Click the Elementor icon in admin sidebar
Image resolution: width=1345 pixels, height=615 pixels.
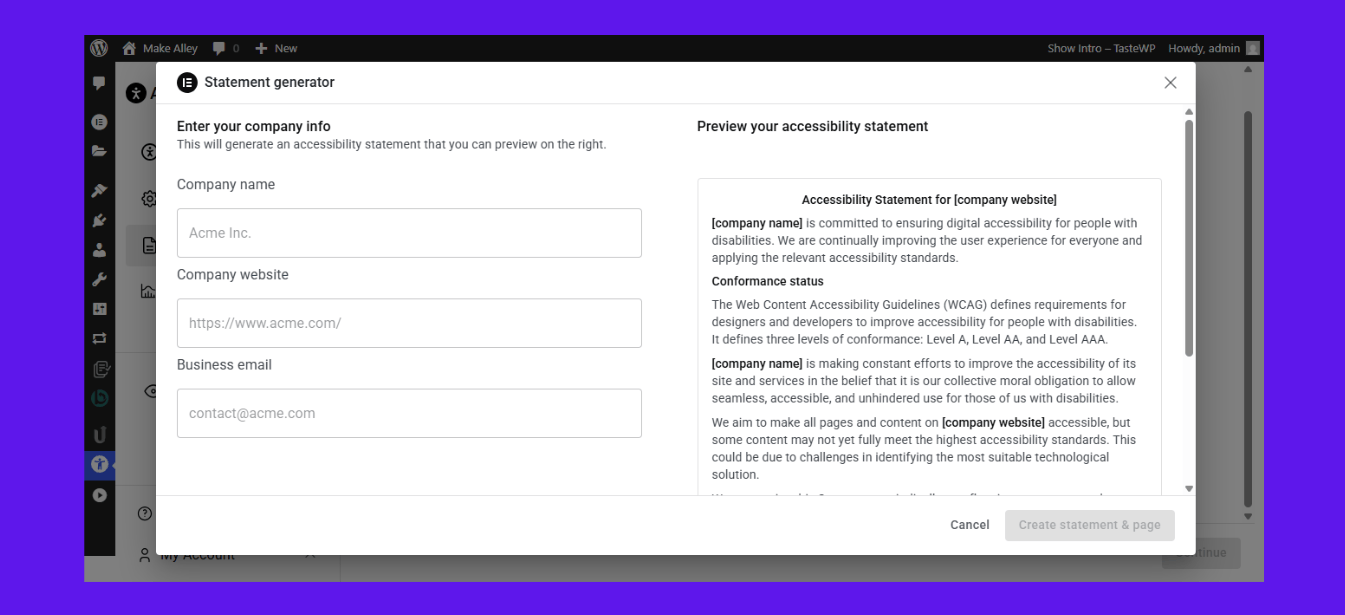(99, 121)
